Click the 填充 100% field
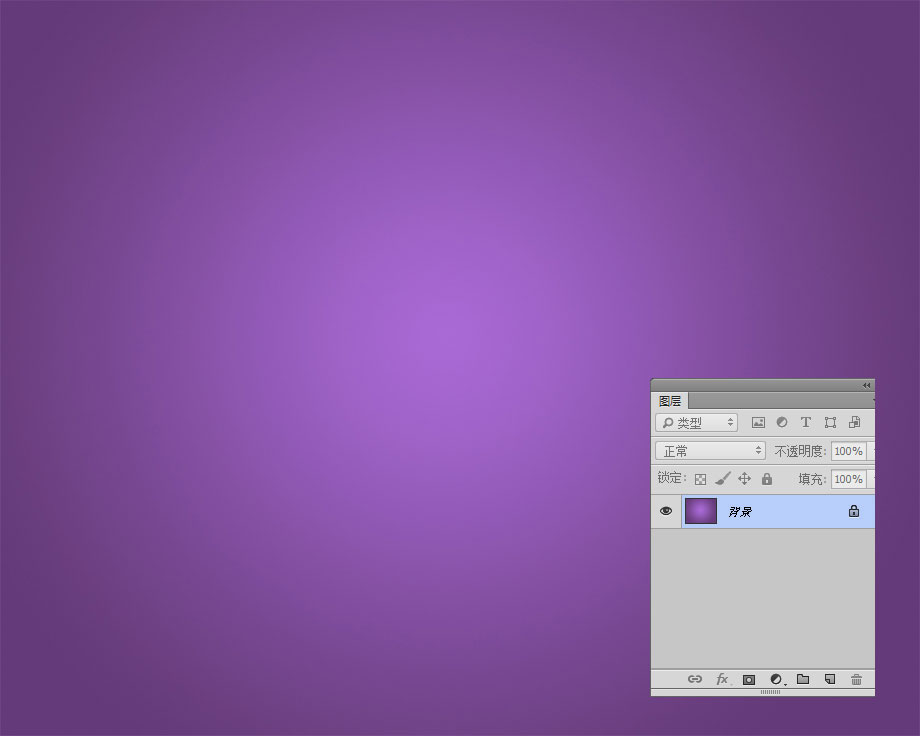 pos(848,479)
